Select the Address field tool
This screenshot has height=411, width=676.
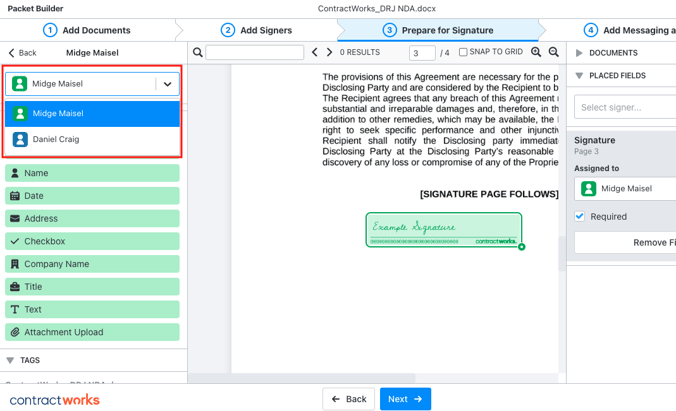pyautogui.click(x=92, y=219)
